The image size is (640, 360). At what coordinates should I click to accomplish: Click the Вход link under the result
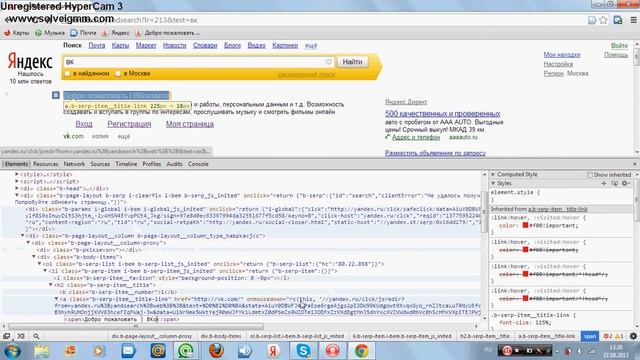[84, 124]
